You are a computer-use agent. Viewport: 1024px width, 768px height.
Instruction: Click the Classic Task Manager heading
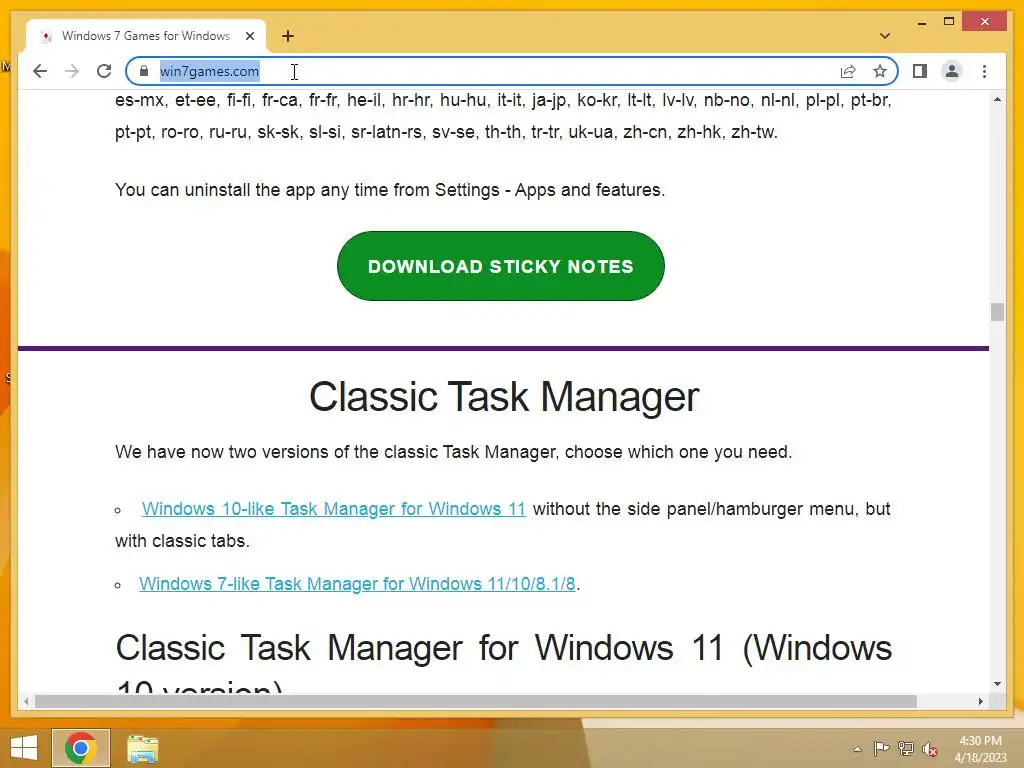pos(504,396)
